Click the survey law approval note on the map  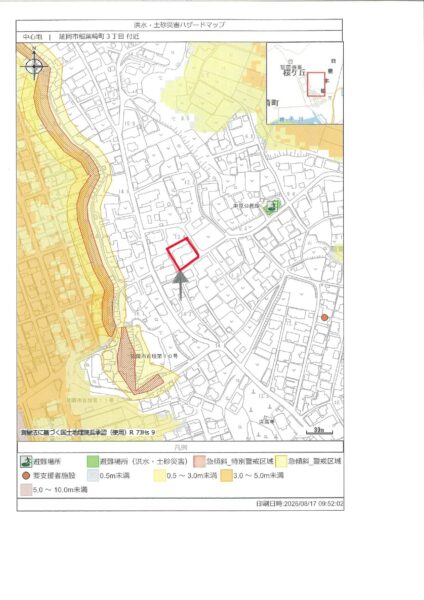click(88, 433)
